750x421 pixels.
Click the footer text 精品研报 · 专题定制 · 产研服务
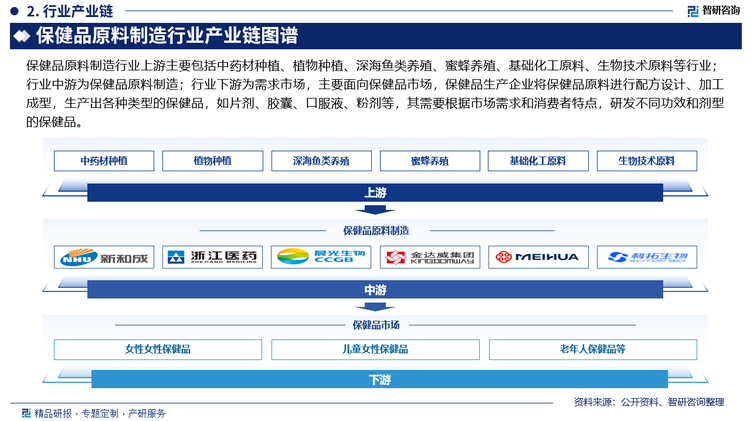coord(100,413)
